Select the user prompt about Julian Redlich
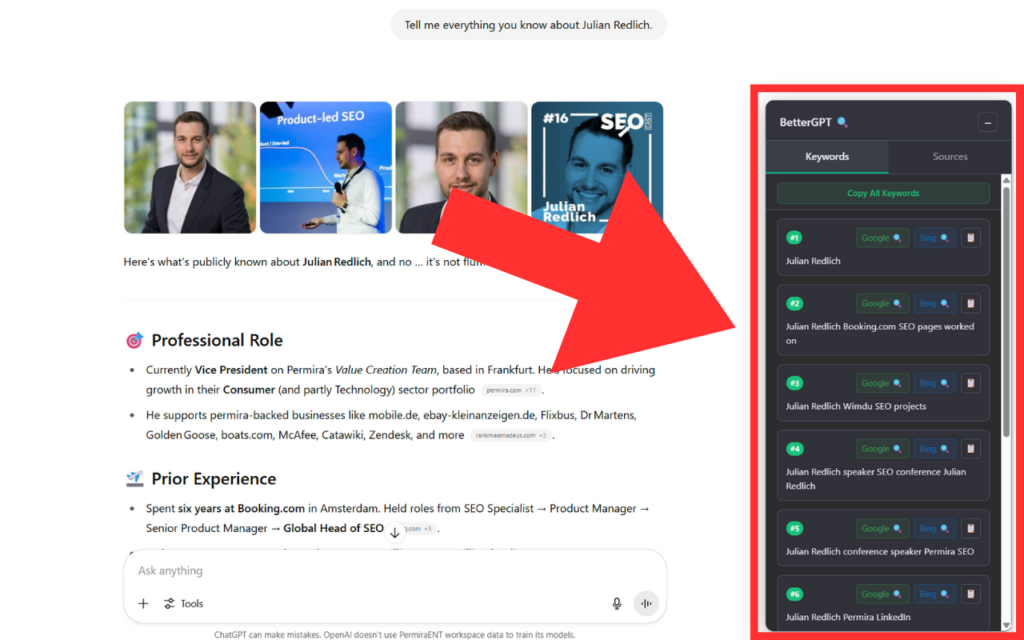 tap(528, 25)
